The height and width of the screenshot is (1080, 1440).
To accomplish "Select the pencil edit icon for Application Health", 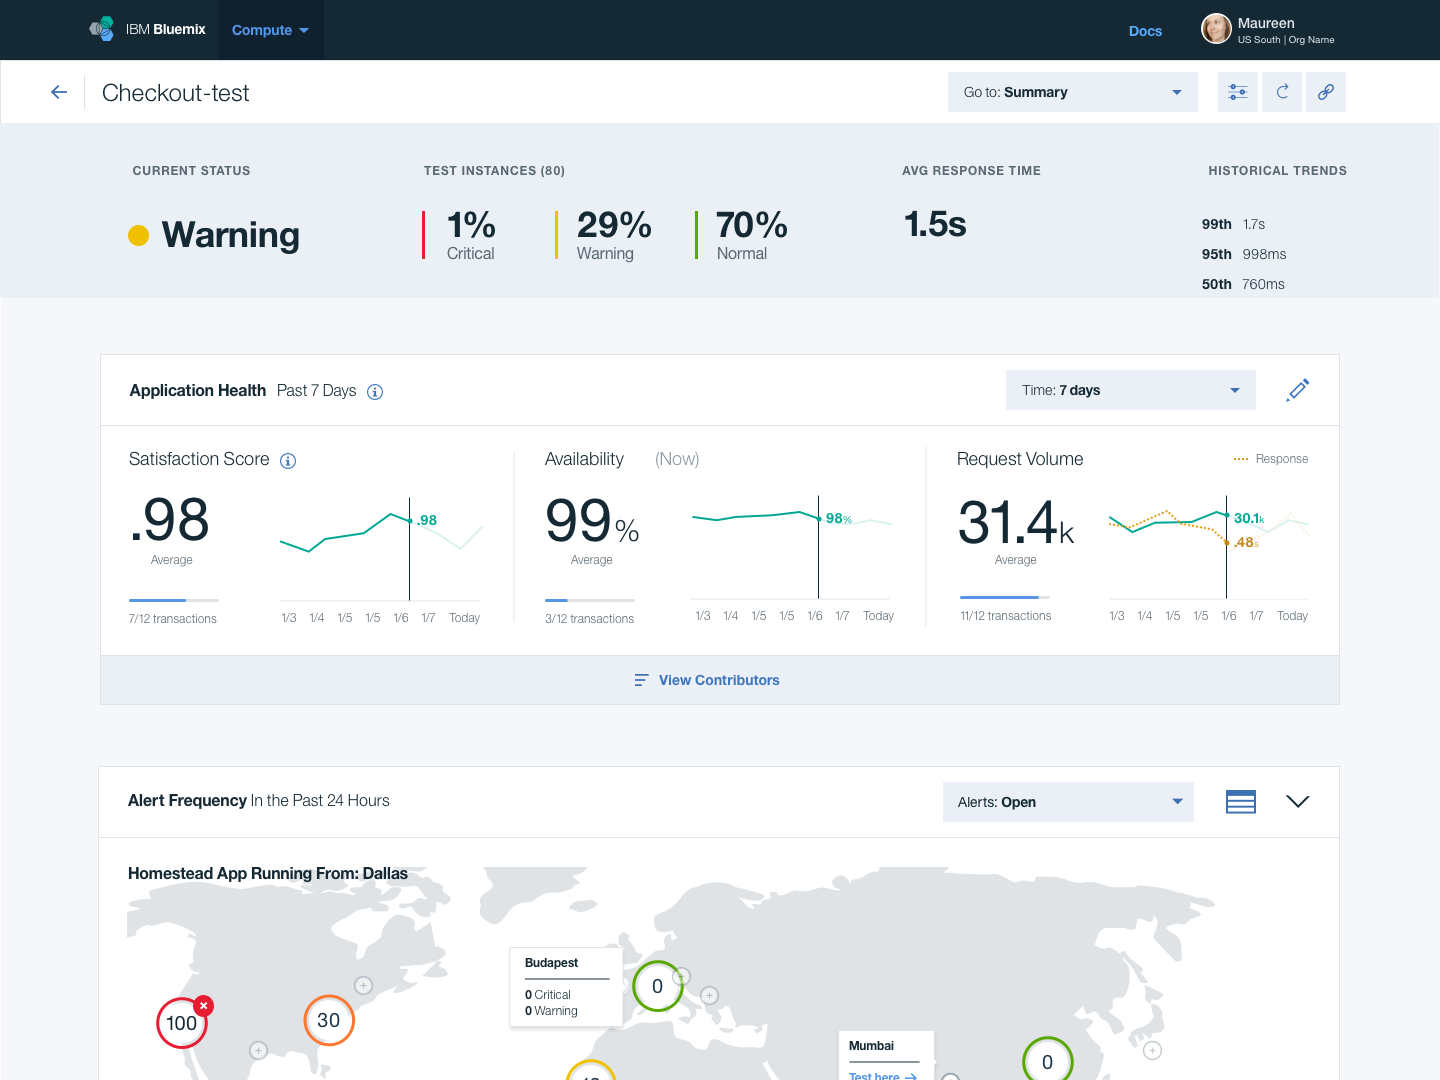I will point(1297,390).
